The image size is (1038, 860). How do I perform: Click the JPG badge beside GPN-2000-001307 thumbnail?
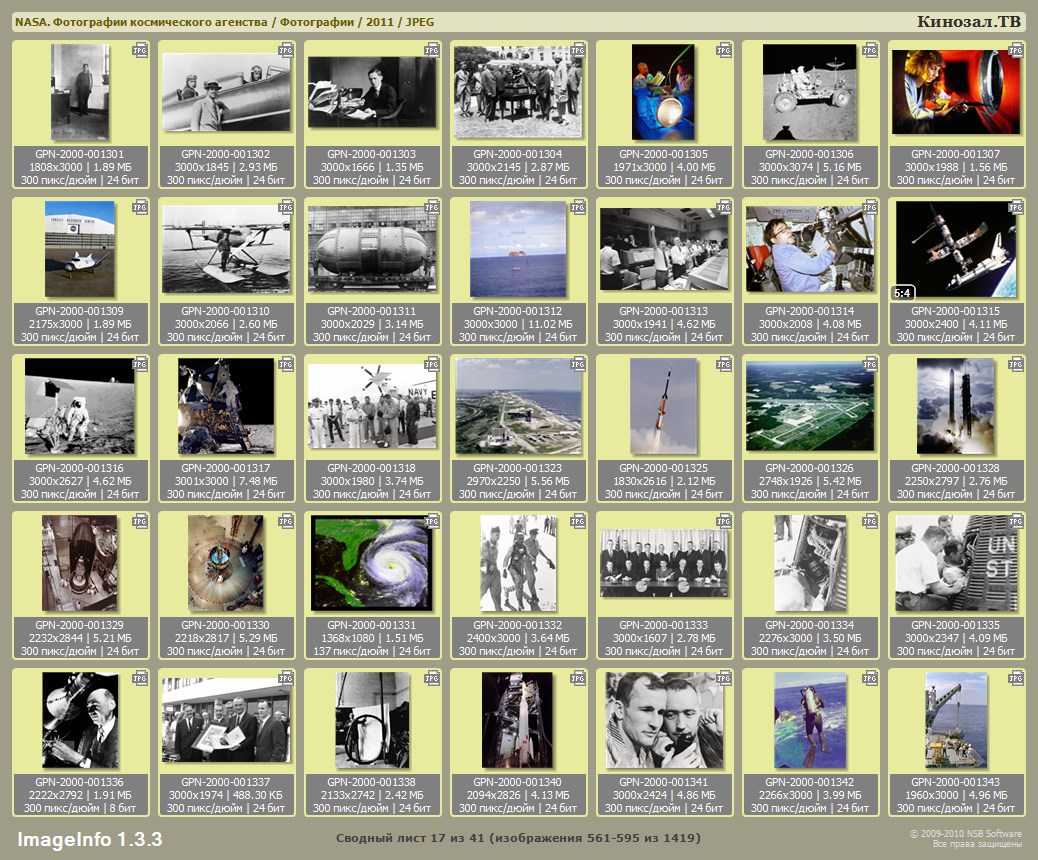1016,50
